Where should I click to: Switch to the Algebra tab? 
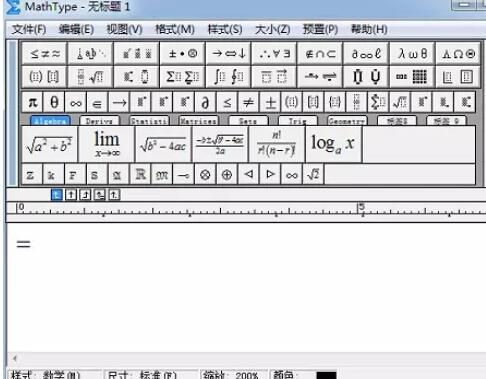pyautogui.click(x=50, y=121)
